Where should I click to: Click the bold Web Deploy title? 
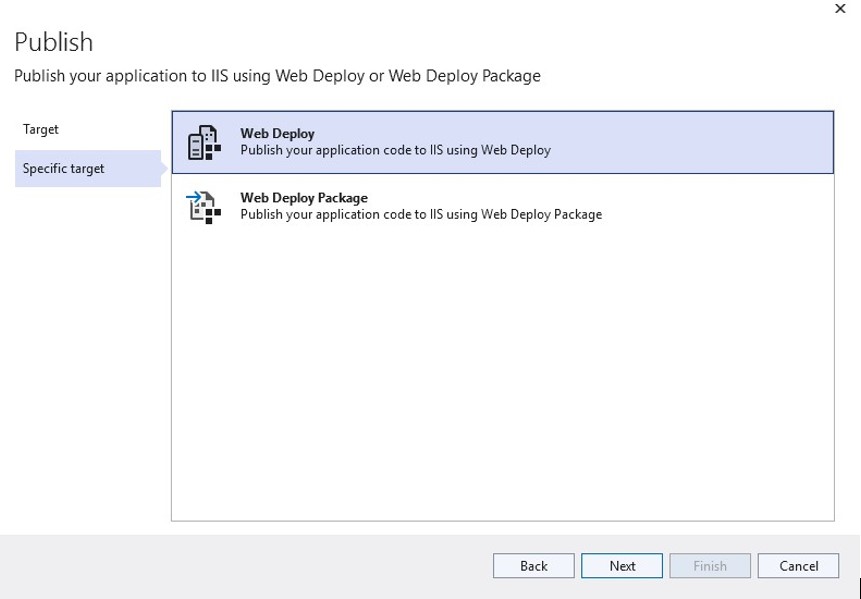[277, 134]
